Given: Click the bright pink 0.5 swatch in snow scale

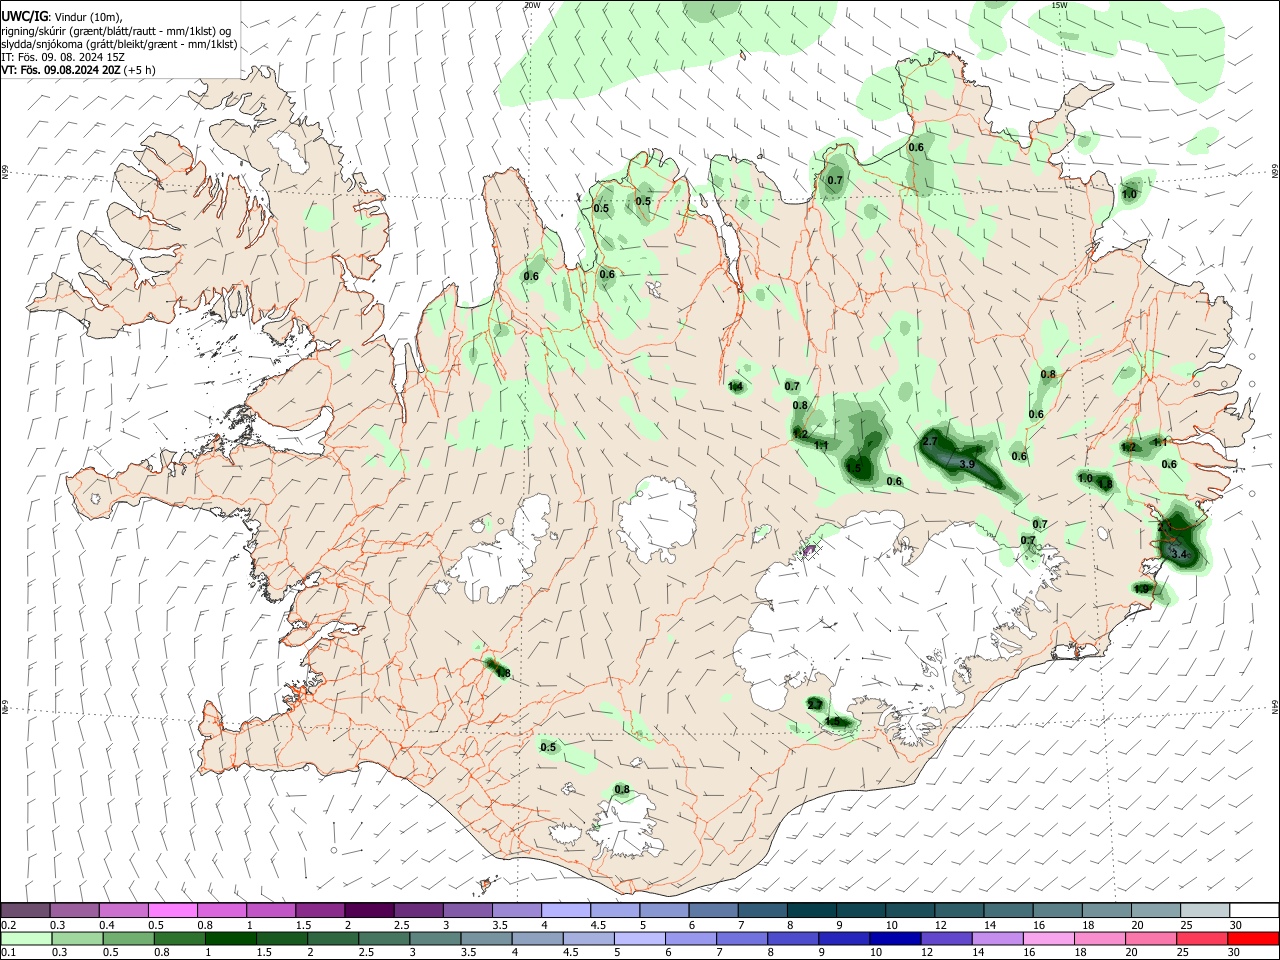Looking at the screenshot, I should click(172, 910).
